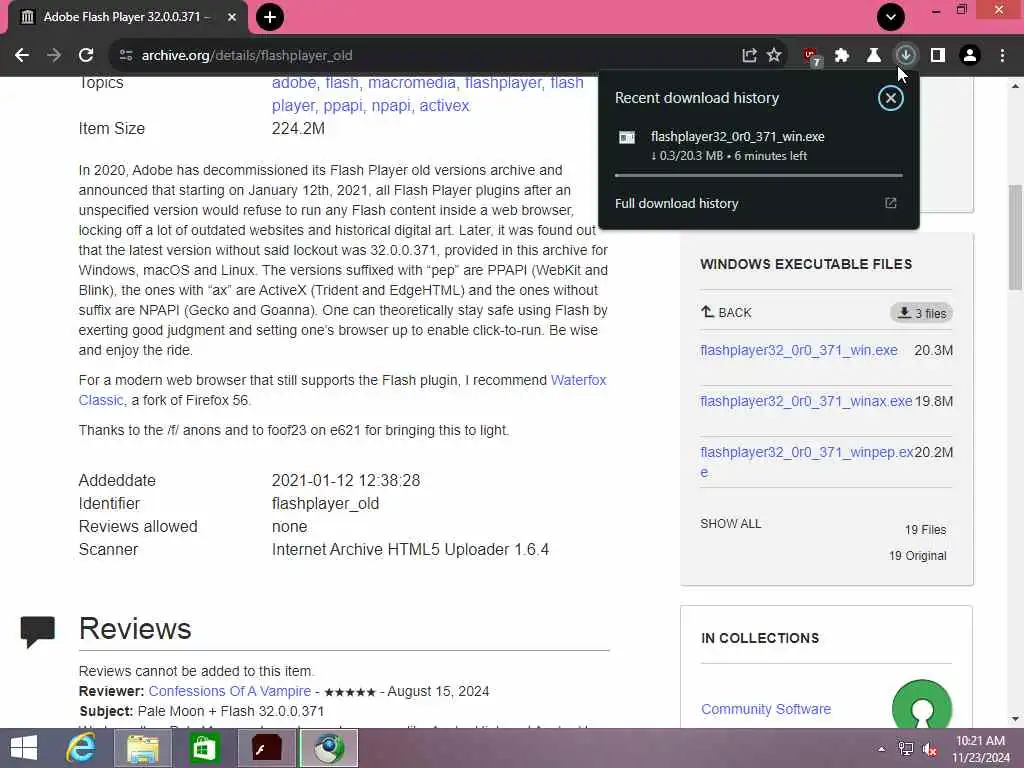Click the 19 Original count
The height and width of the screenshot is (768, 1024).
pos(918,556)
